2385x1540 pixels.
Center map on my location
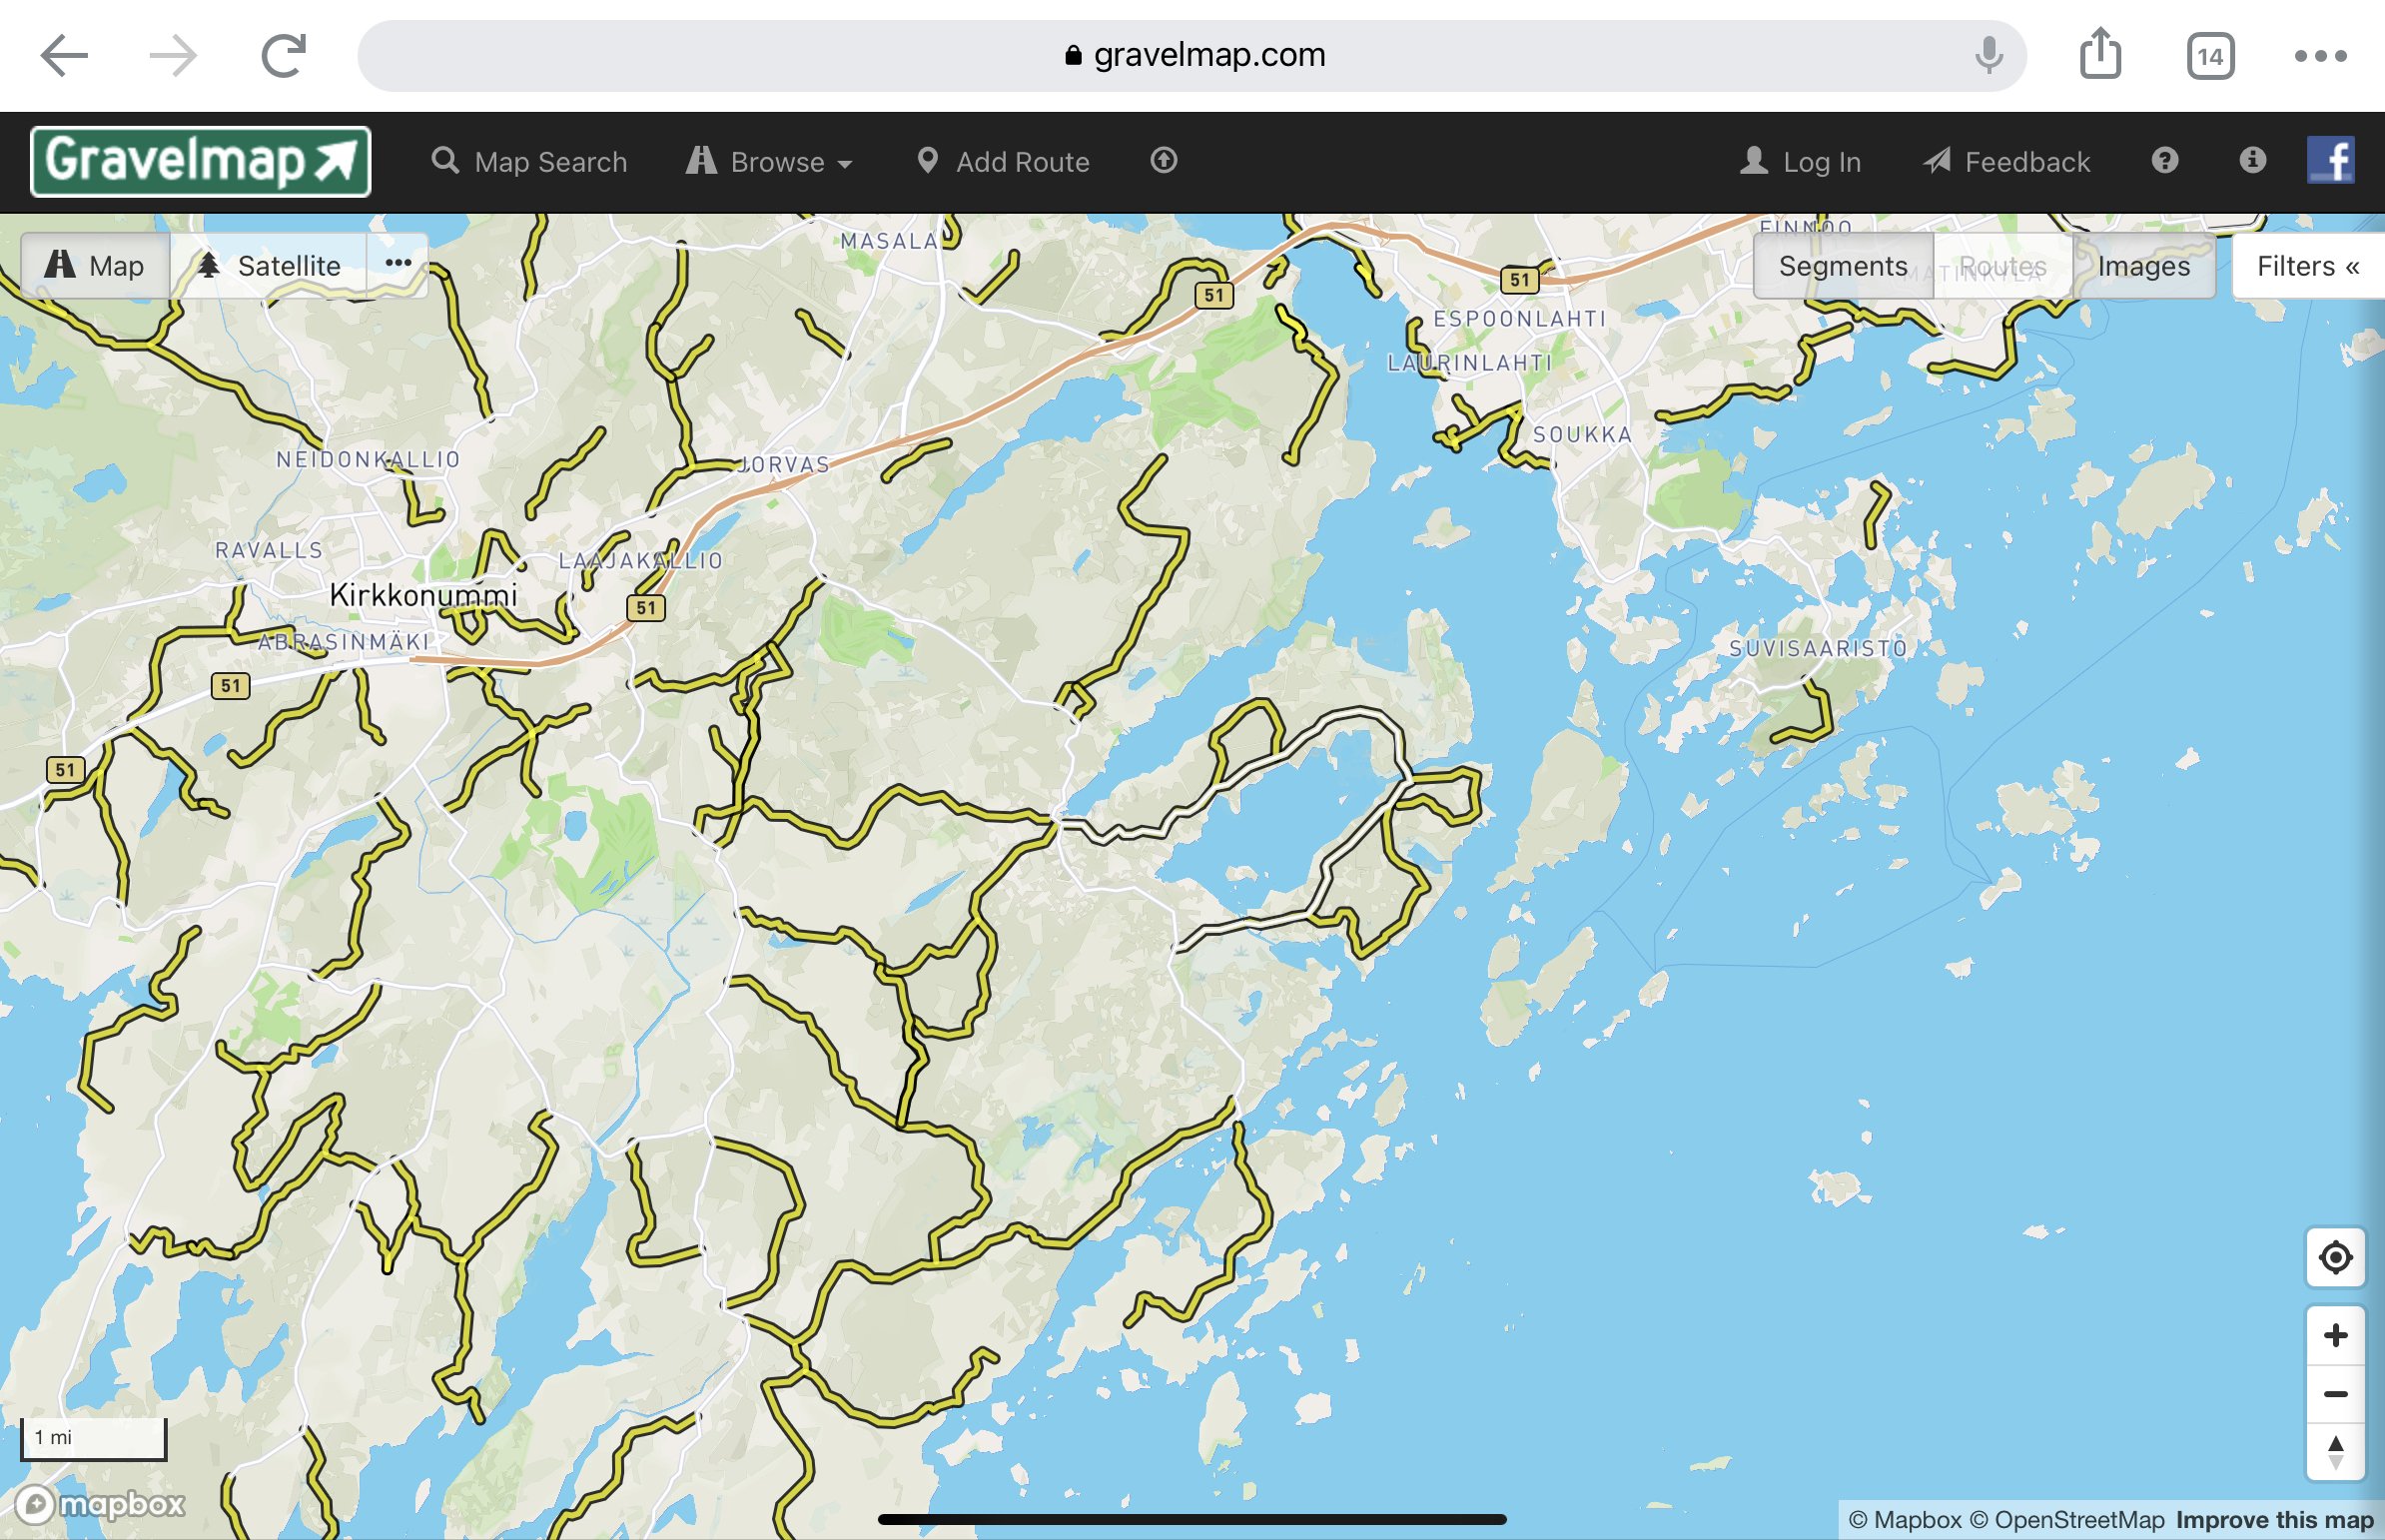pyautogui.click(x=2335, y=1257)
